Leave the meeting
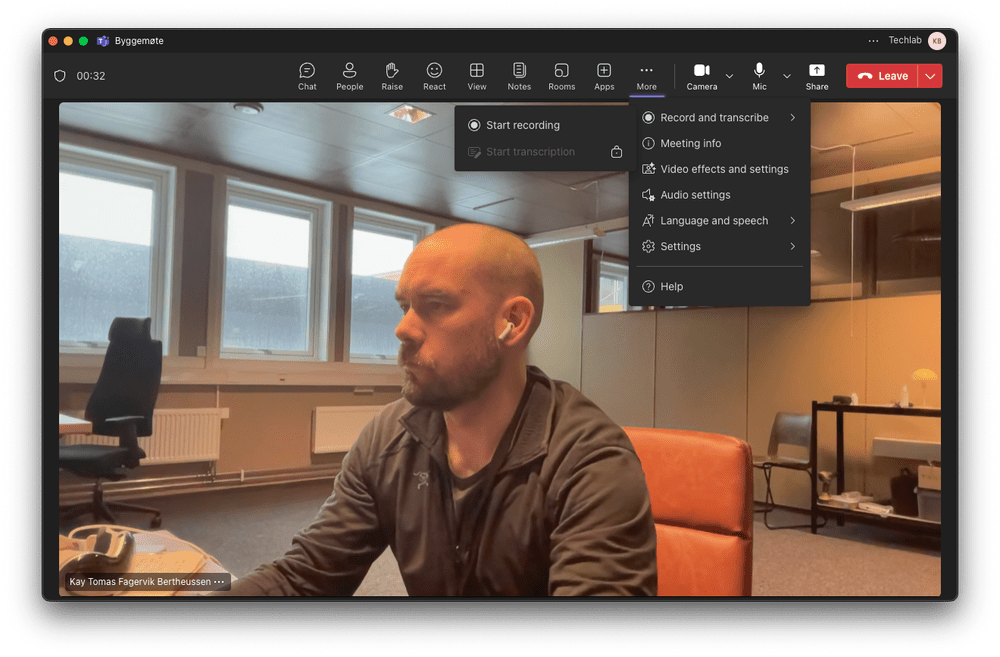The image size is (1000, 657). coord(882,76)
